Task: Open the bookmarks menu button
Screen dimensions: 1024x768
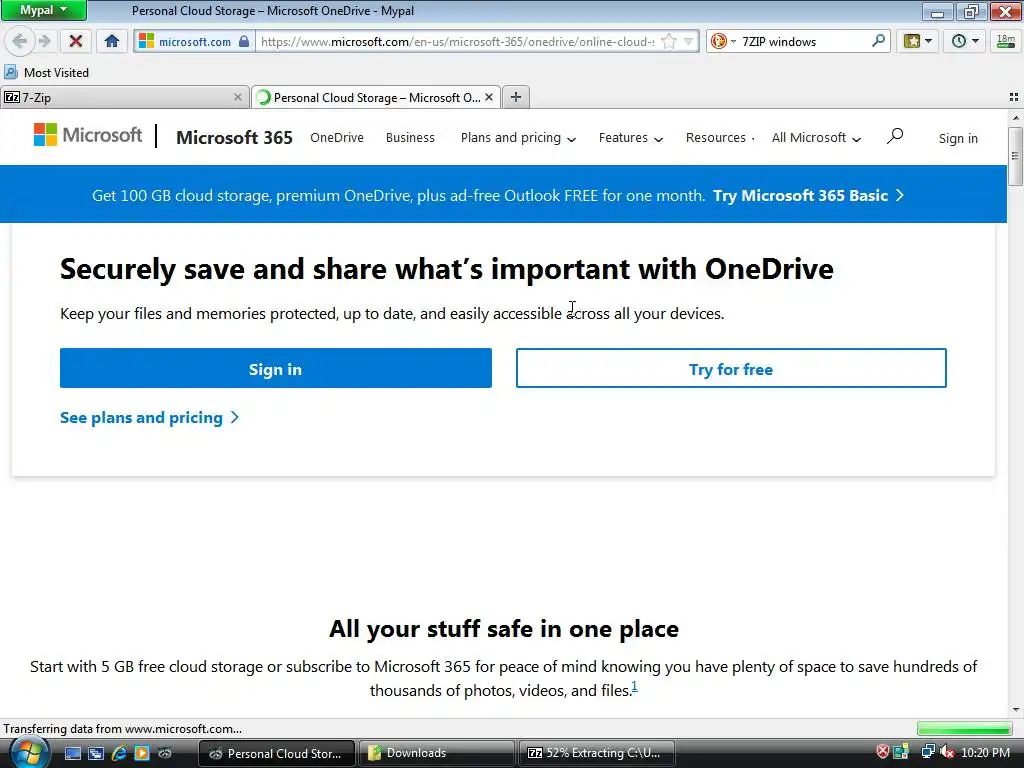Action: (918, 41)
